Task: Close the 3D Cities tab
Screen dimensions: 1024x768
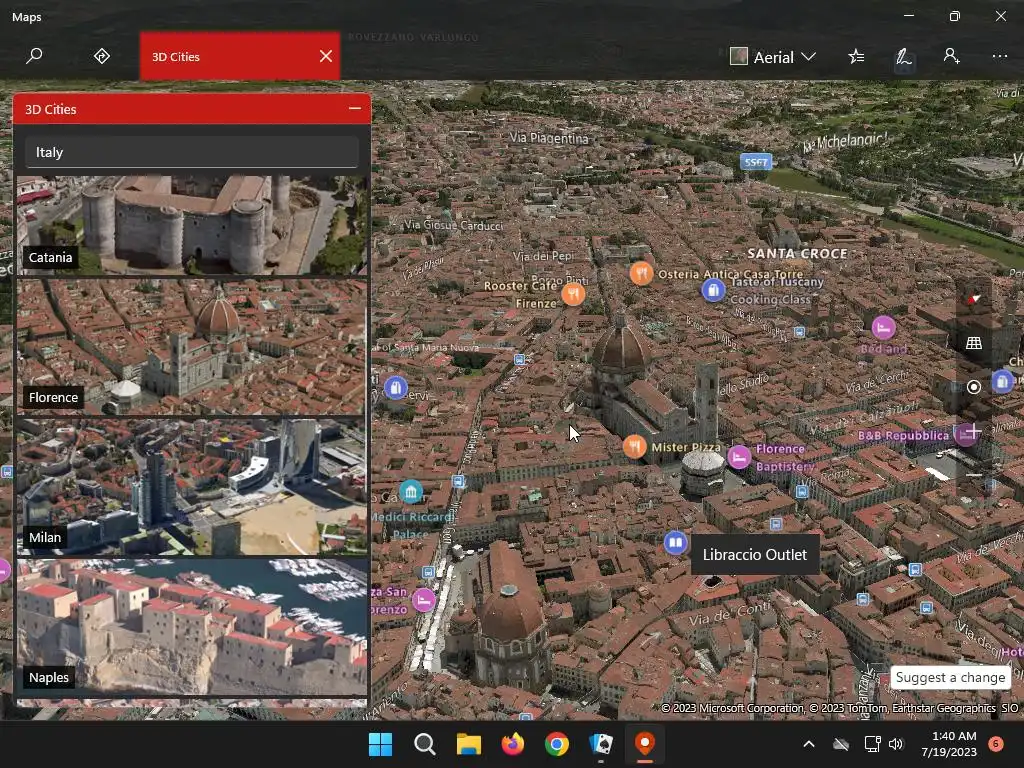Action: pos(326,56)
